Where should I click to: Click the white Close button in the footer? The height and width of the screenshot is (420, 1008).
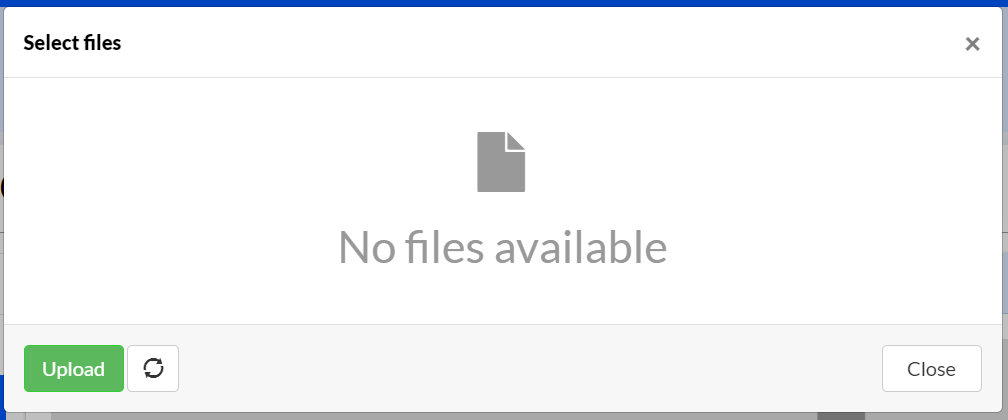tap(932, 369)
